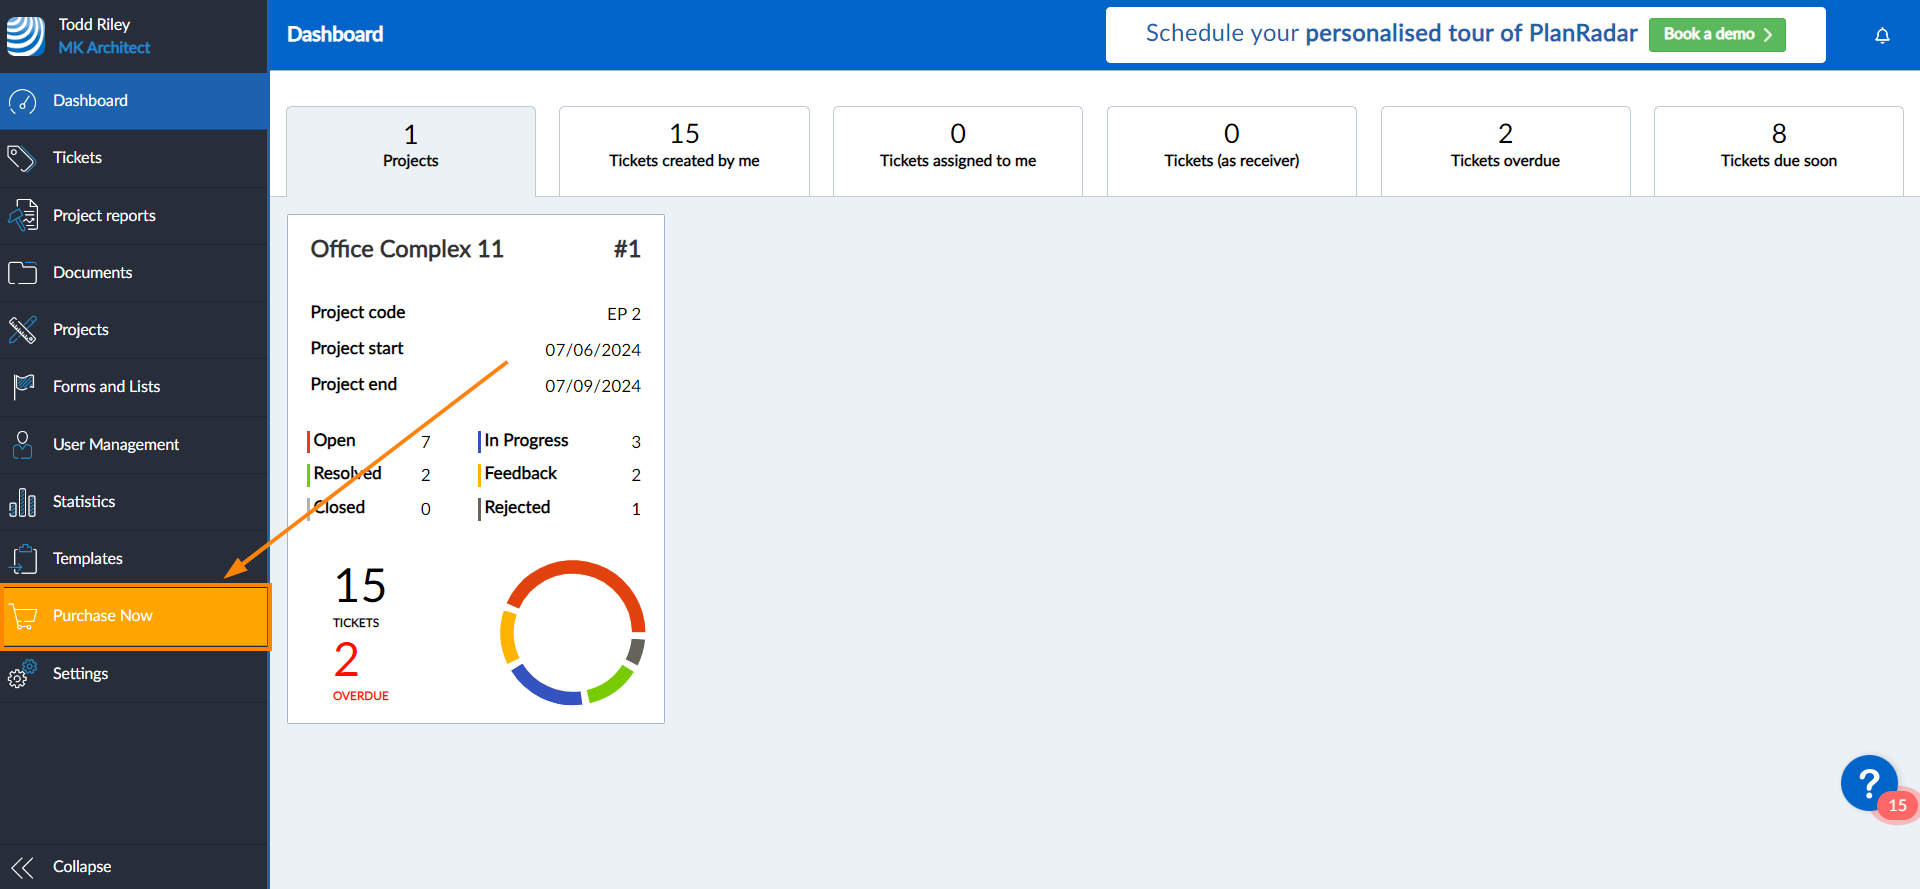Image resolution: width=1920 pixels, height=889 pixels.
Task: Switch to Tickets created by me tab
Action: (684, 147)
